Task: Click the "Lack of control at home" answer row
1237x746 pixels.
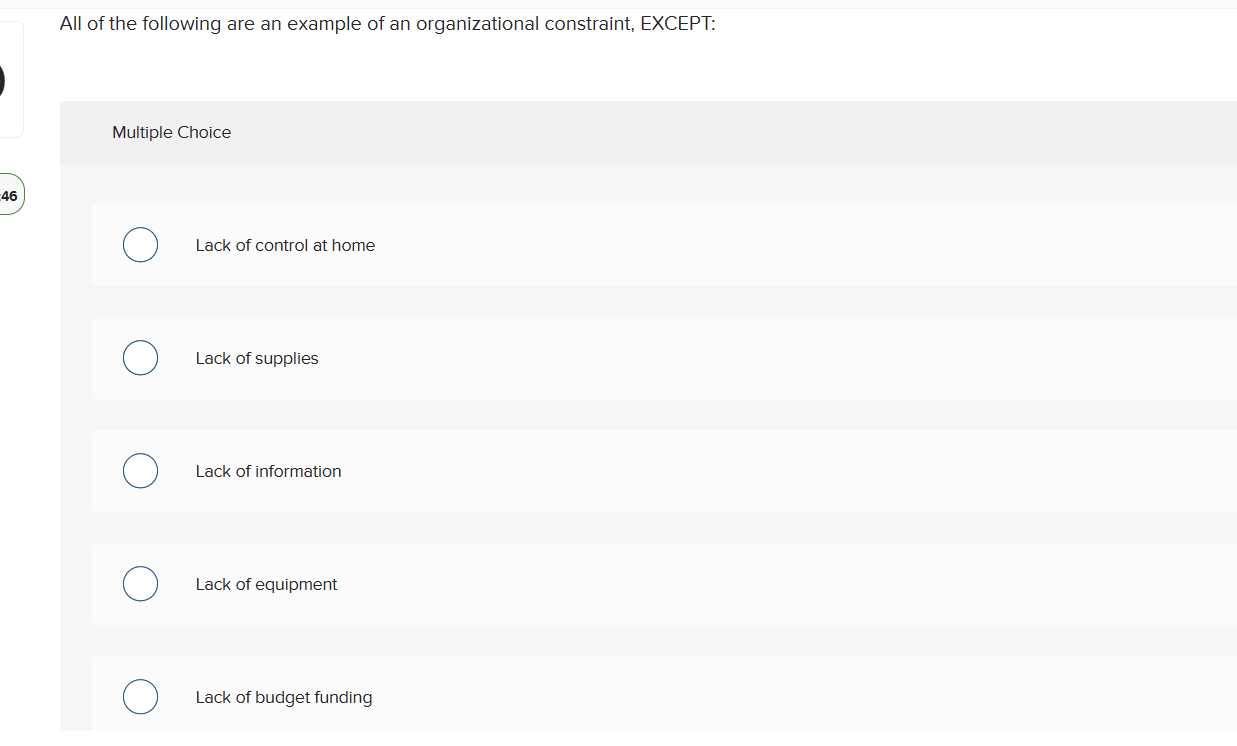Action: coord(500,244)
